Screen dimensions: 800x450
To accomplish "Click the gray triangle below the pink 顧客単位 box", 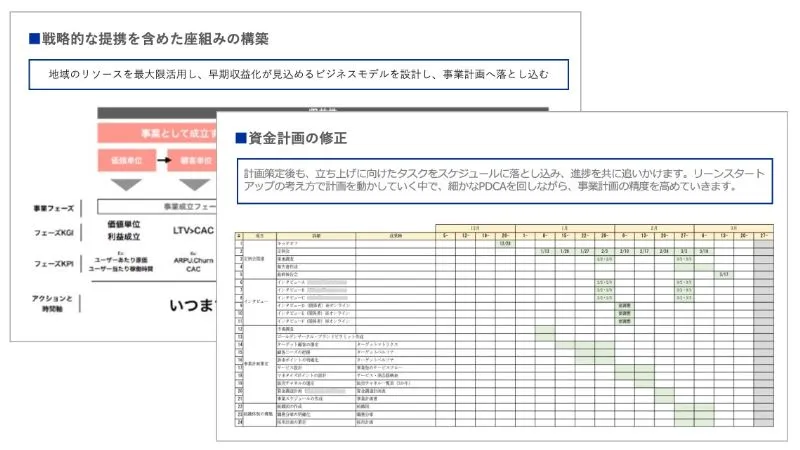I will pyautogui.click(x=194, y=184).
